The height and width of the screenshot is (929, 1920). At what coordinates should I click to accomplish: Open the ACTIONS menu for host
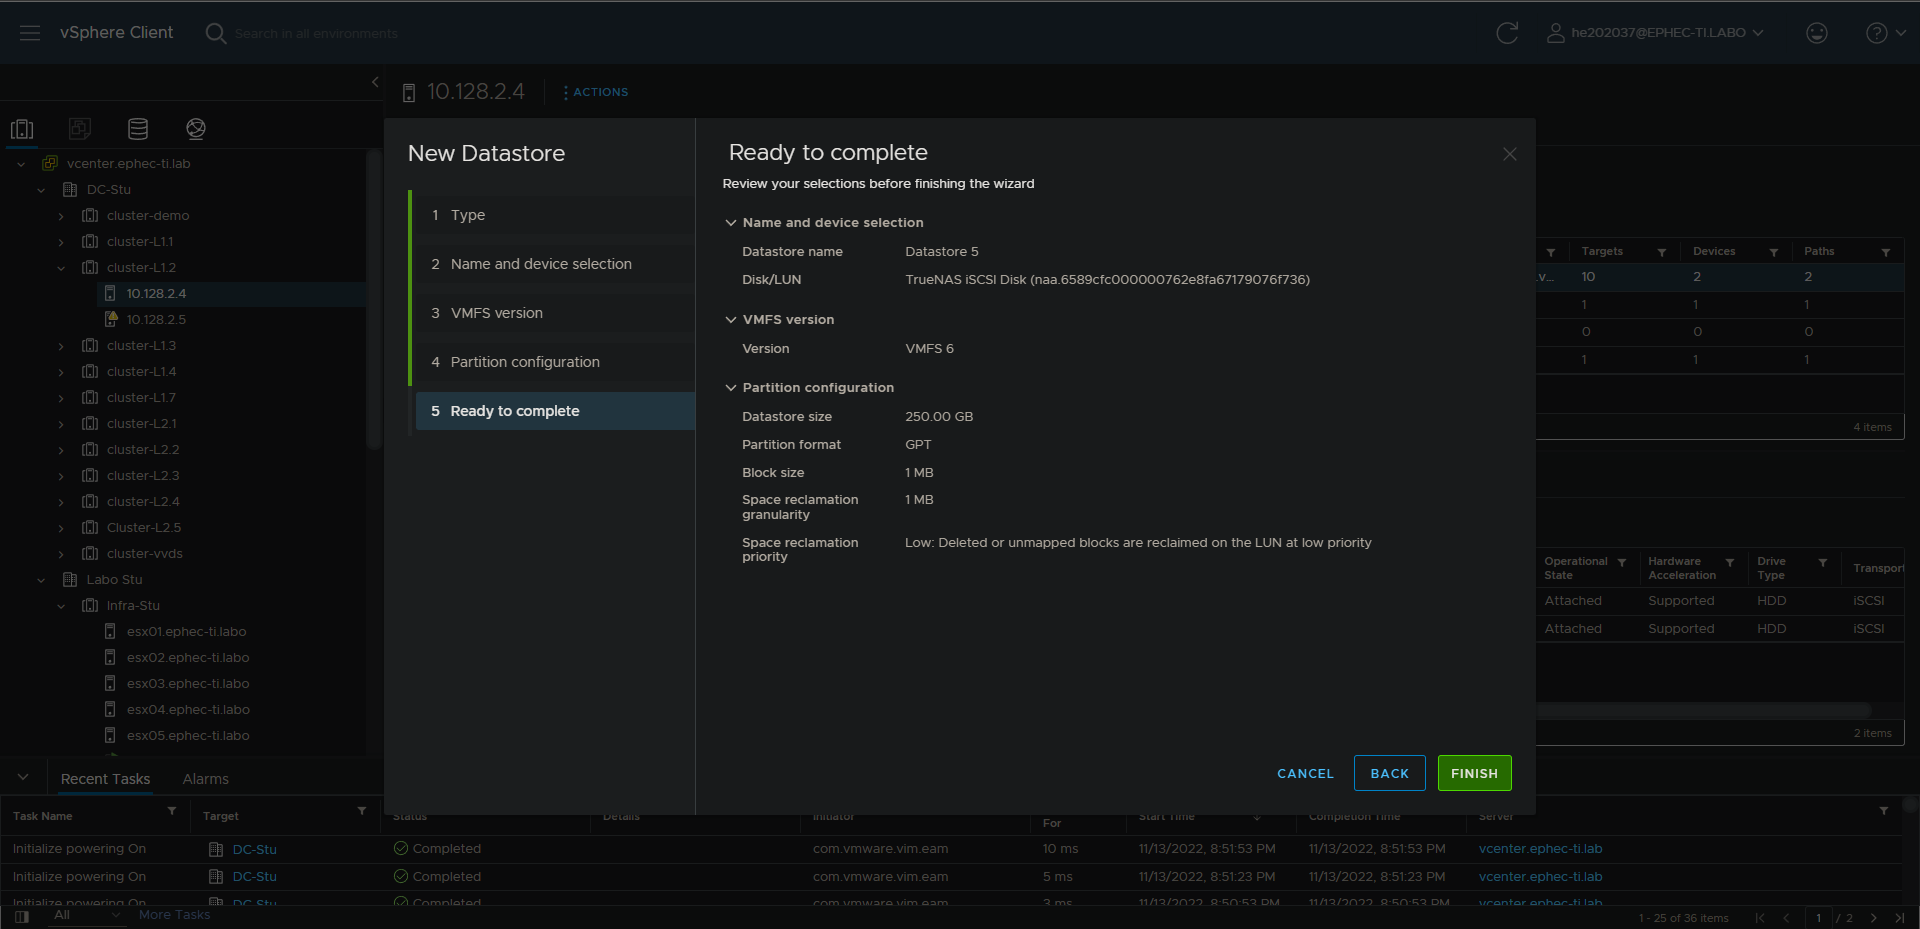pyautogui.click(x=596, y=92)
